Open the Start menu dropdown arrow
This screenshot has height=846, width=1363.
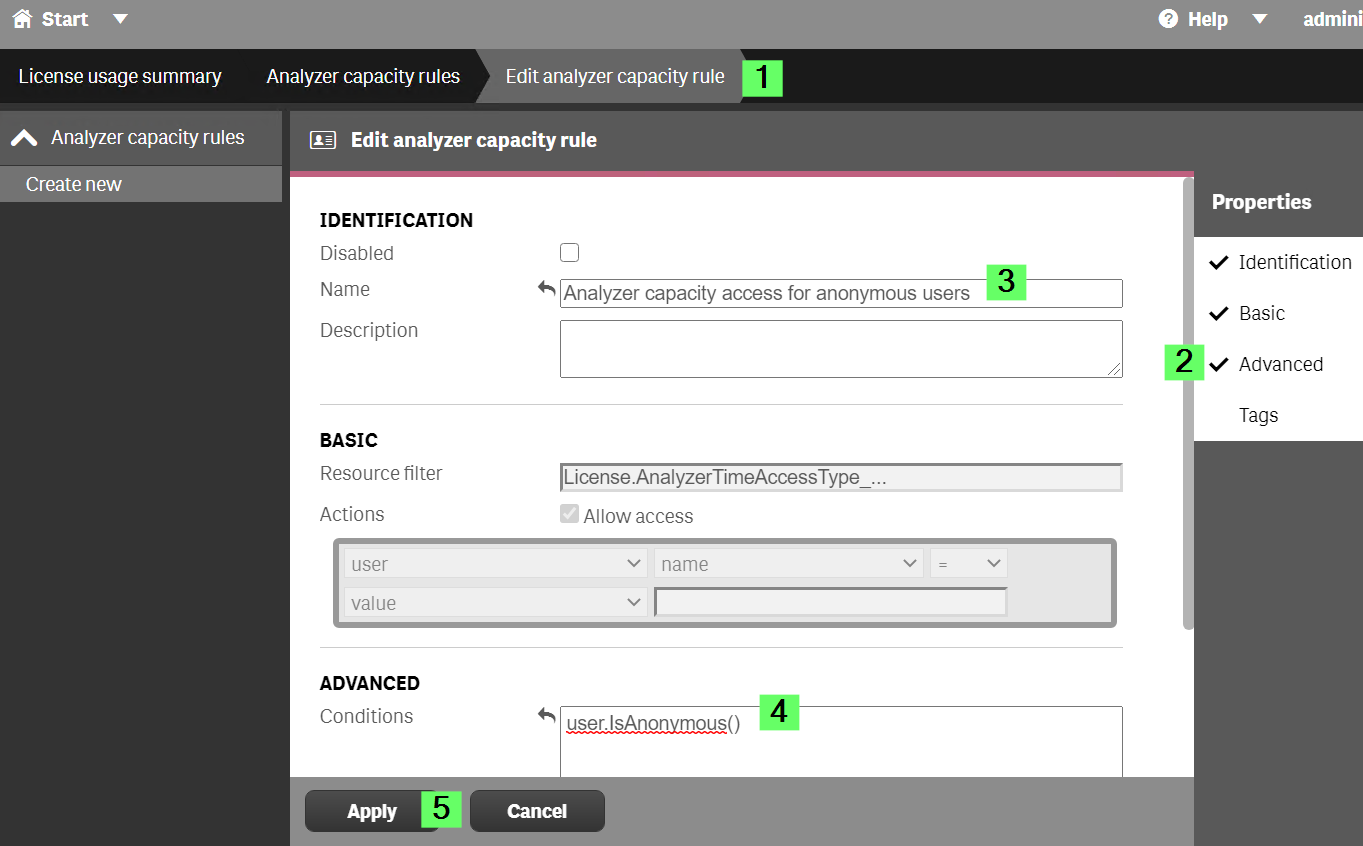click(119, 18)
